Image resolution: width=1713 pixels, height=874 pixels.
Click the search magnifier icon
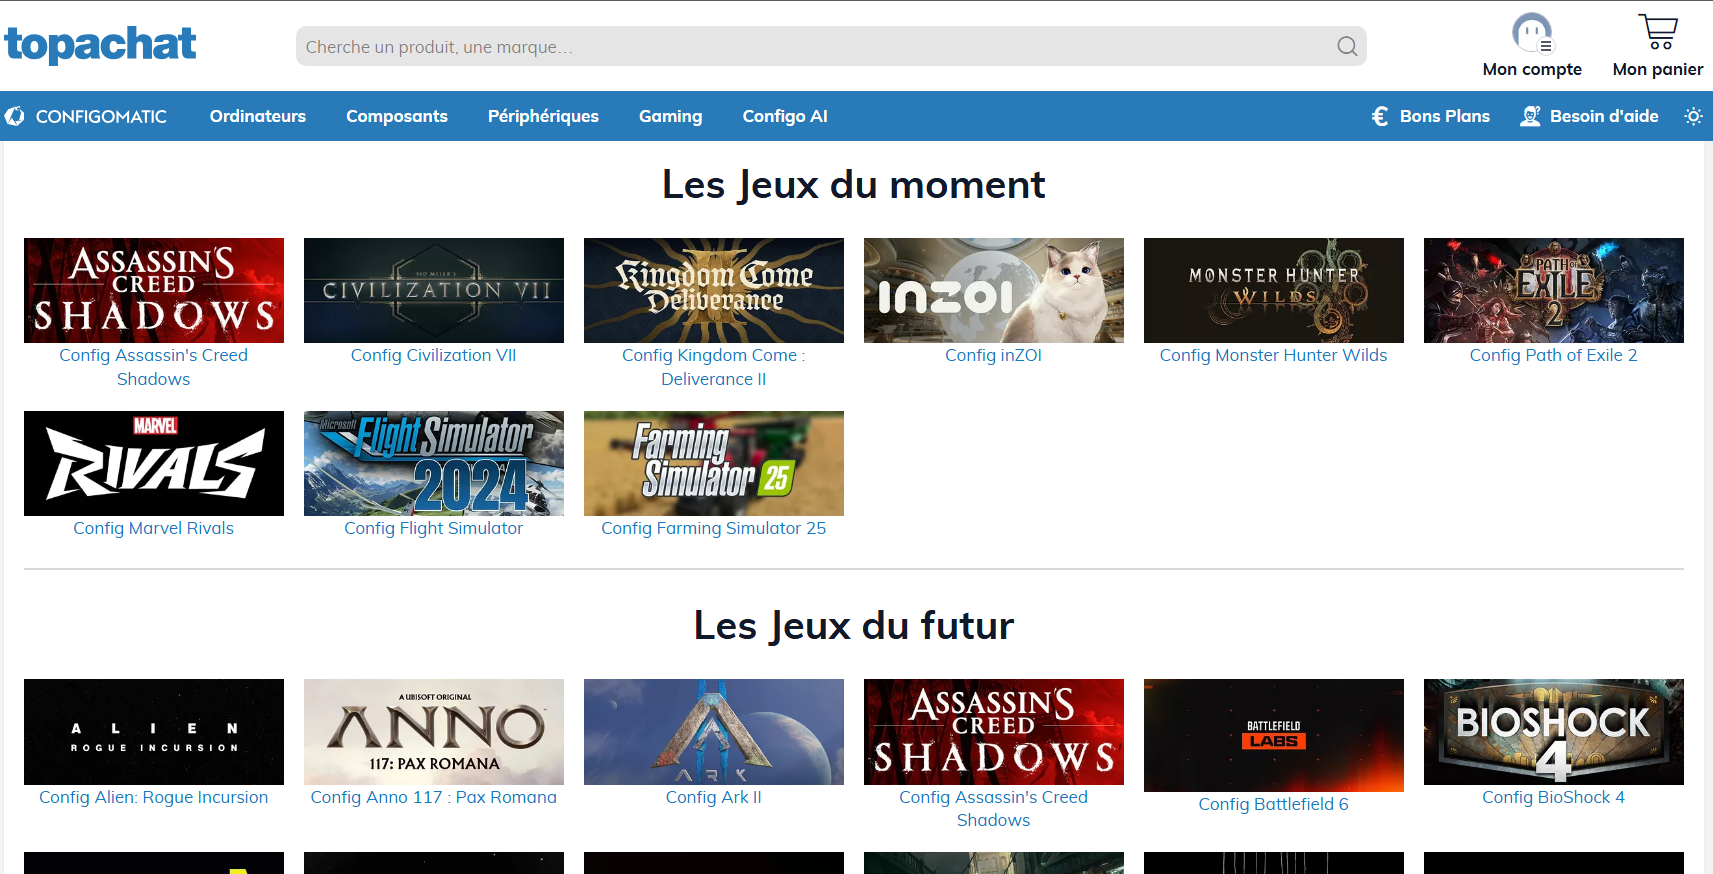[x=1347, y=46]
